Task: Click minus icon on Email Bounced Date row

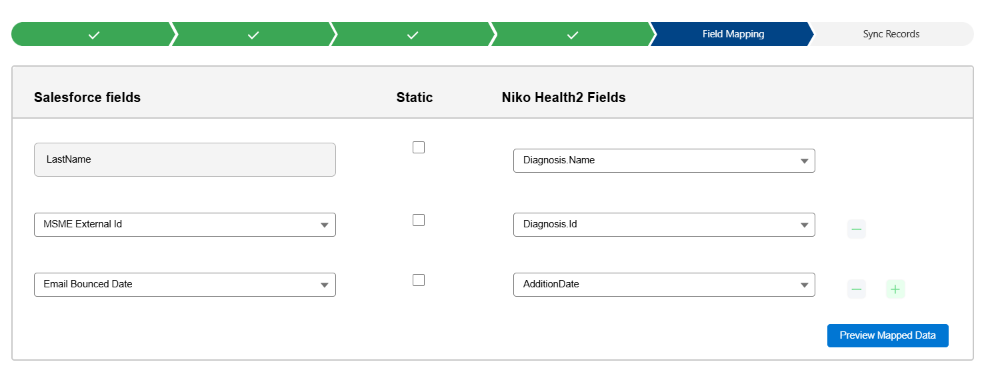Action: (x=856, y=289)
